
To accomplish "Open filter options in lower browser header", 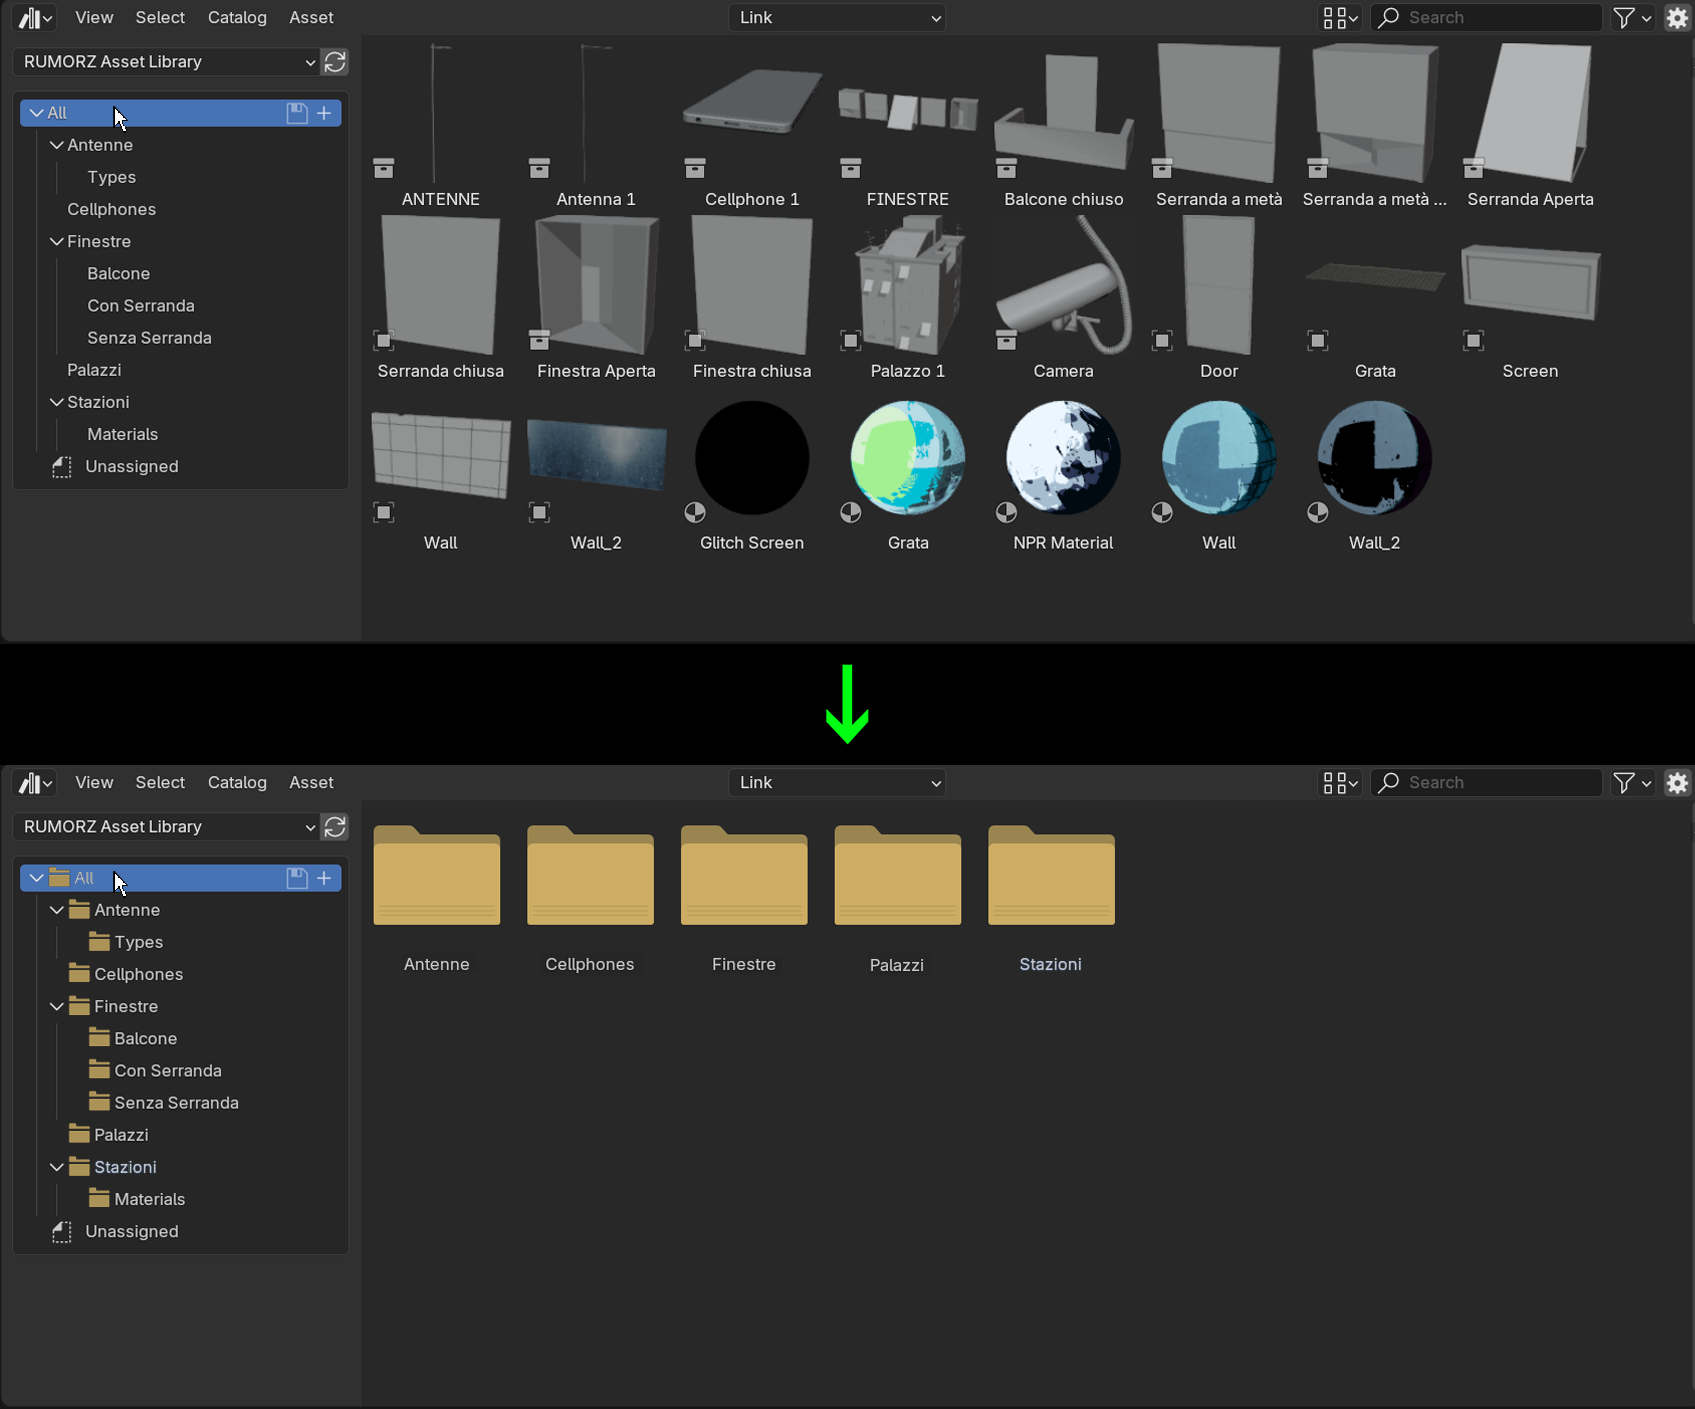I will (1632, 783).
